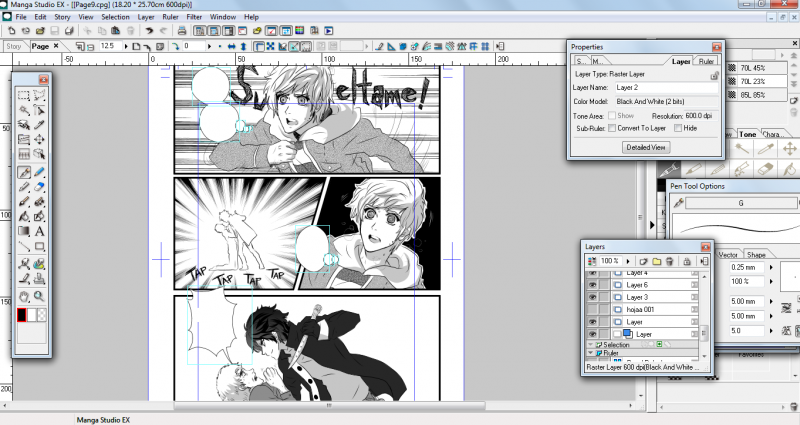Screen dimensions: 800x425
Task: Collapse the Ruler group in Layers
Action: [x=591, y=353]
